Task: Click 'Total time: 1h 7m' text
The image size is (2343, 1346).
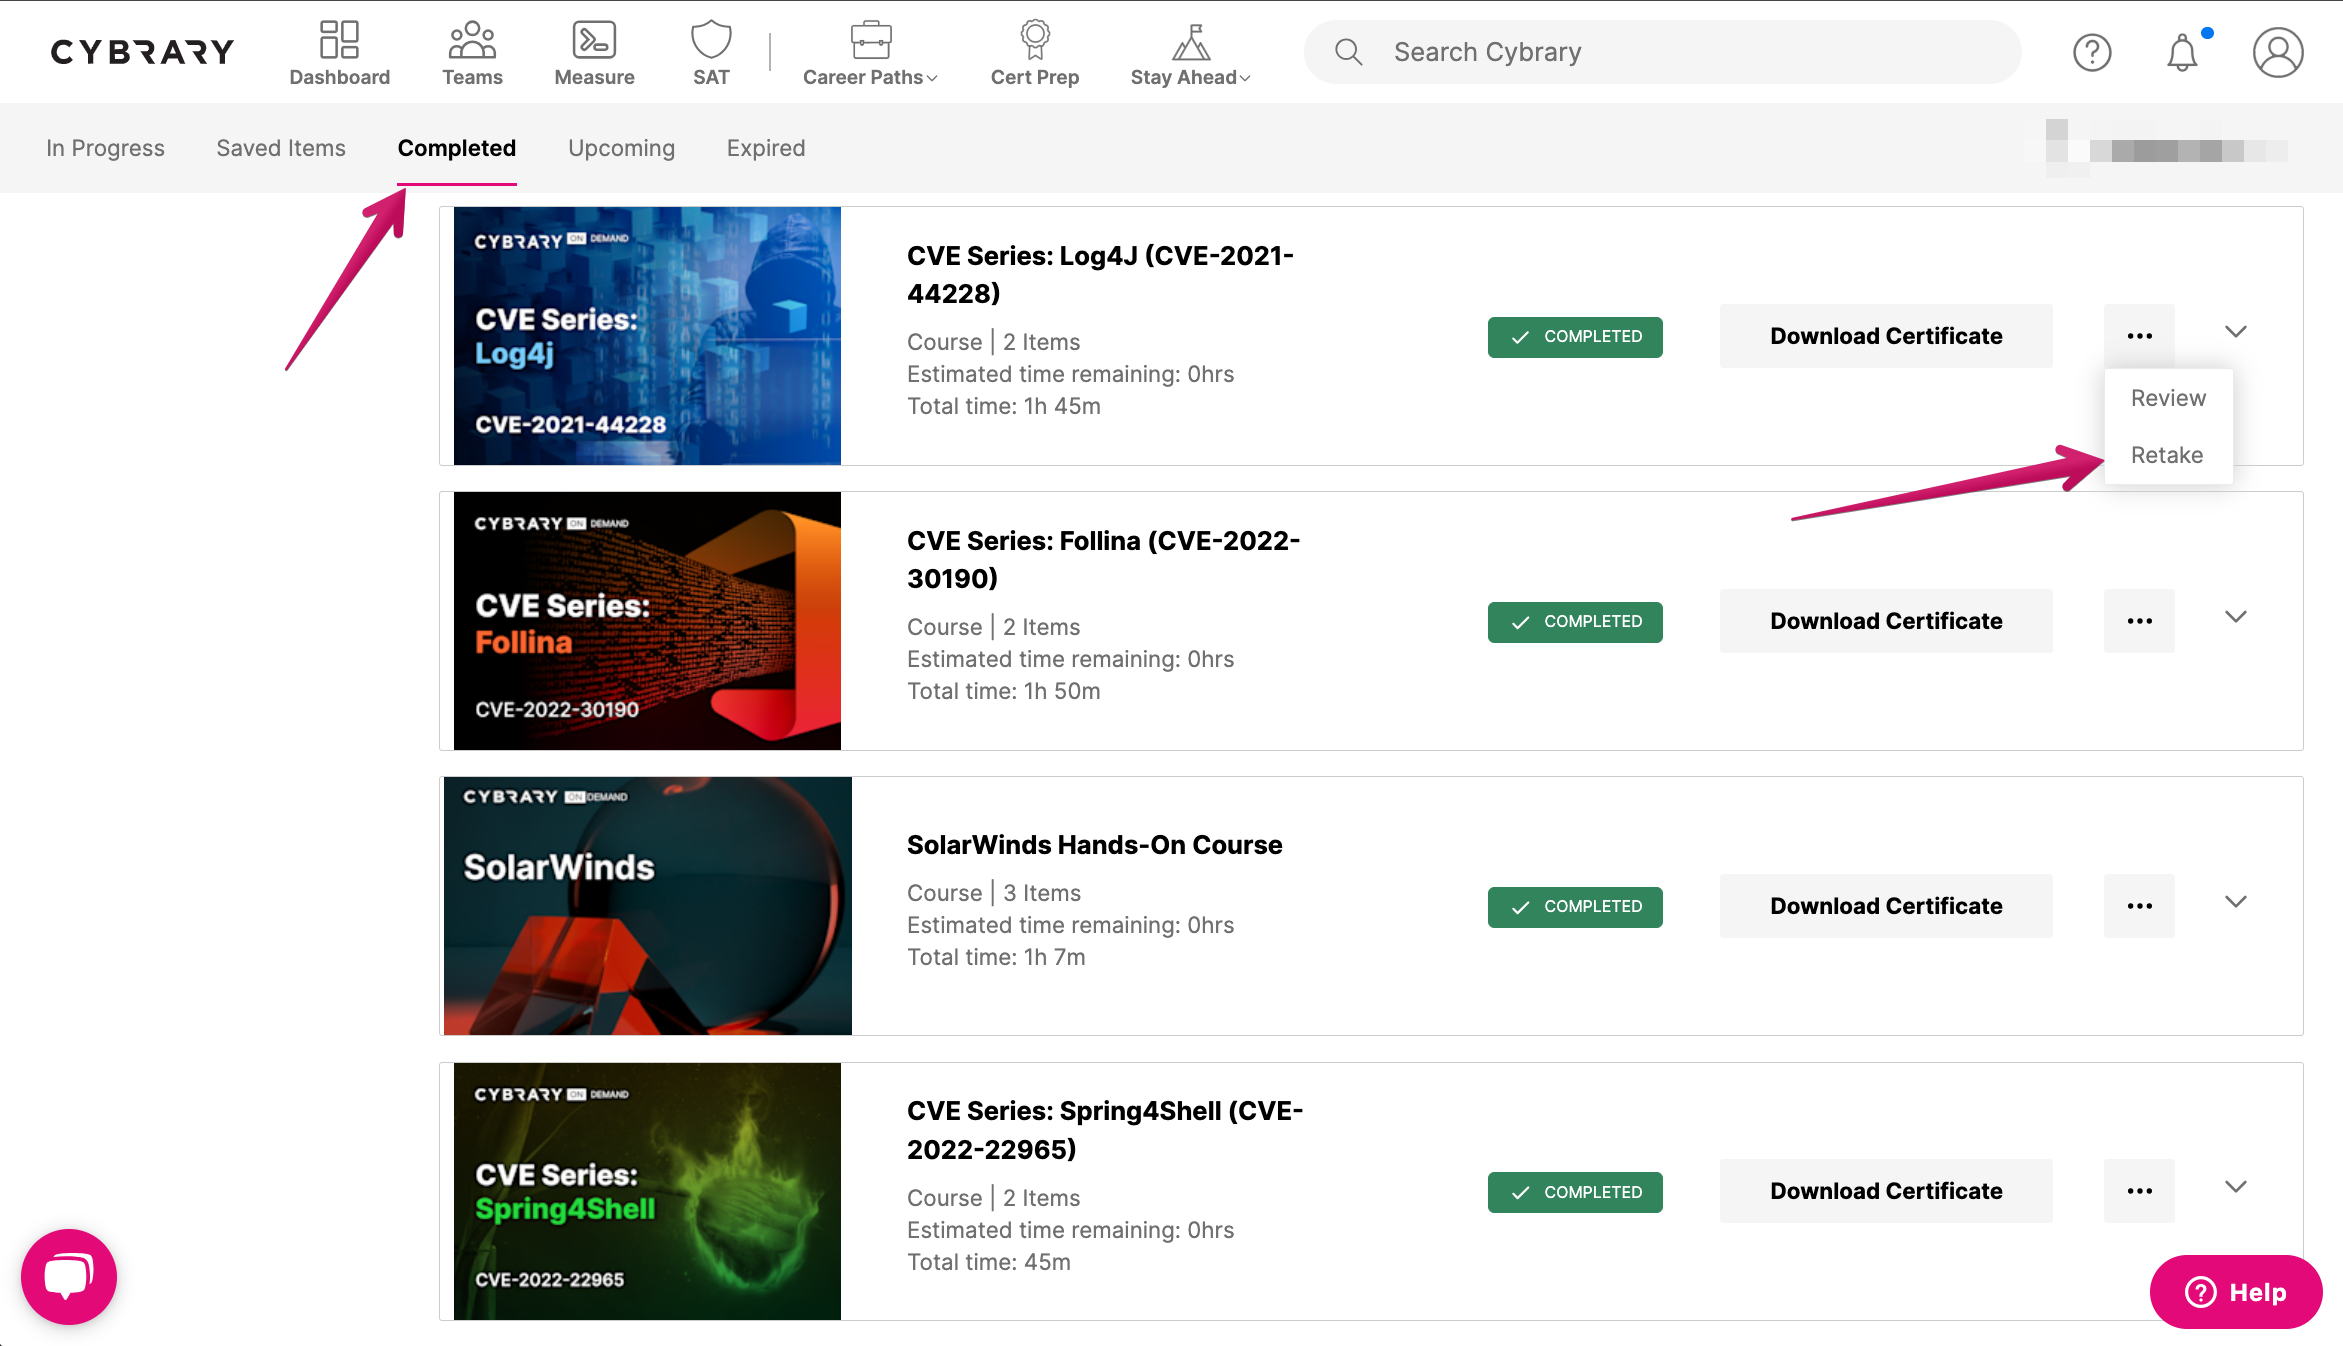Action: [x=996, y=957]
